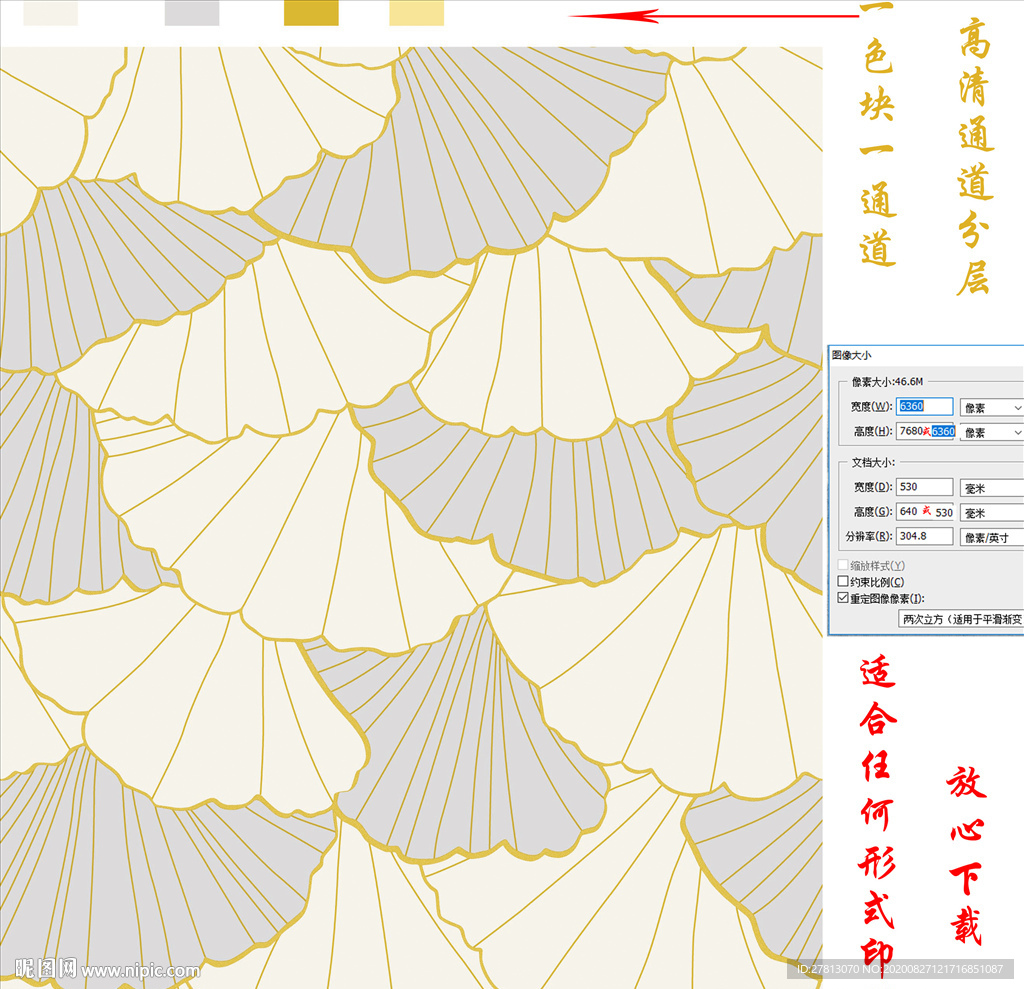Open the 像素/英寸 resolution unit dropdown

991,537
